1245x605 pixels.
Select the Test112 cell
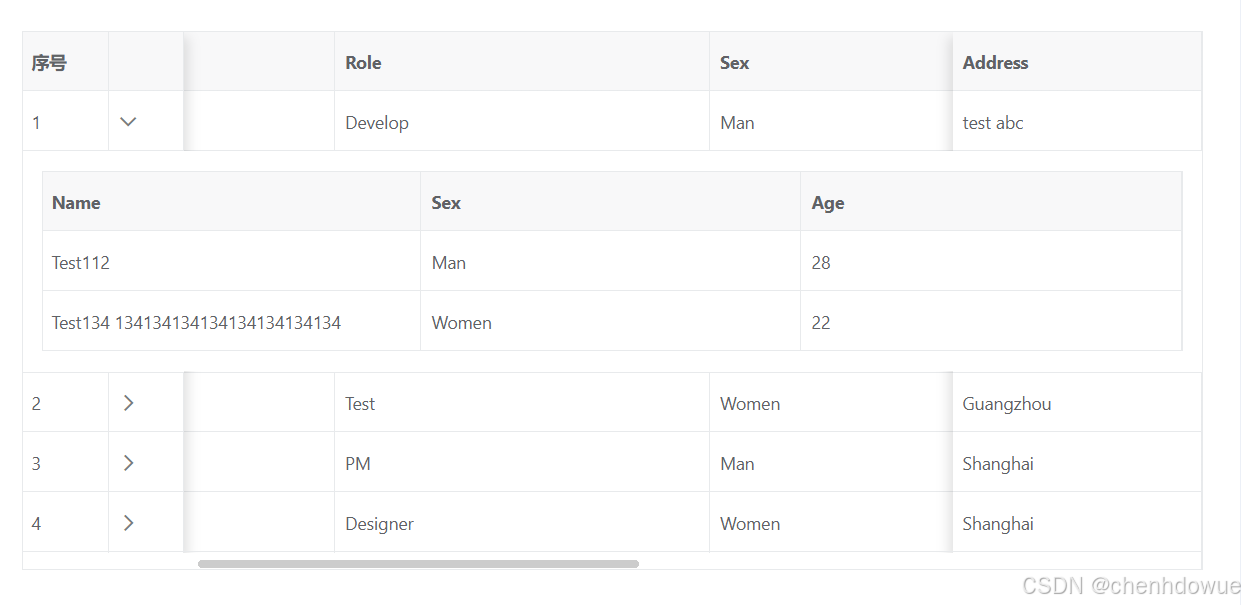(x=81, y=263)
